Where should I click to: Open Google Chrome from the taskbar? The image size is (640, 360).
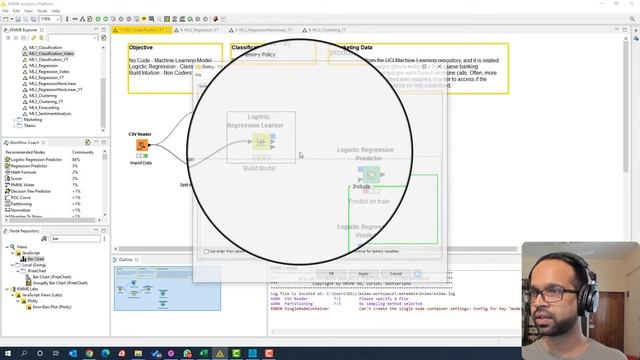89,353
